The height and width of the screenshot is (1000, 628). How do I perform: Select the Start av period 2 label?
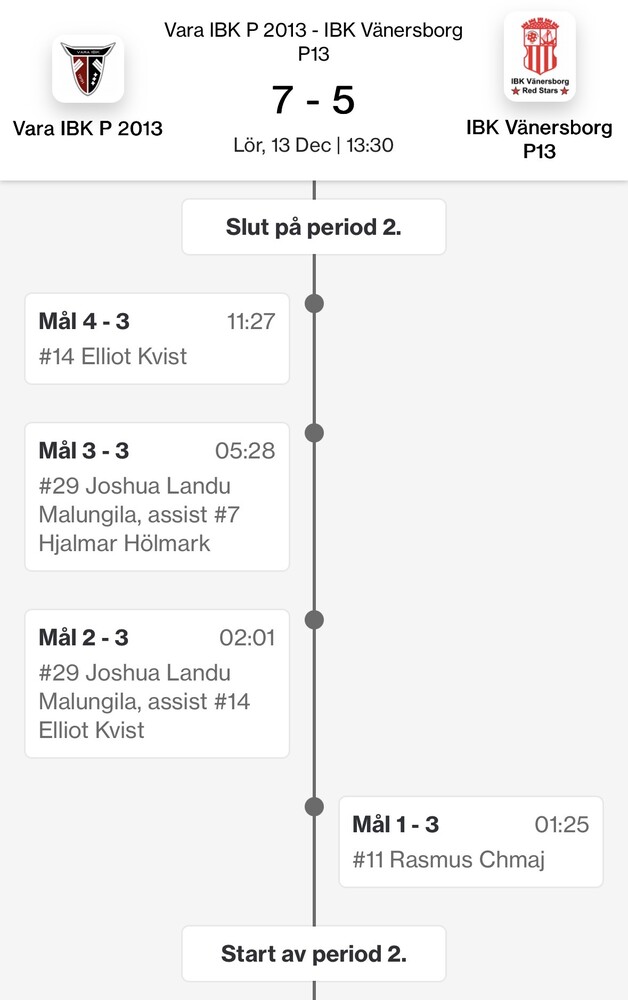click(x=313, y=953)
